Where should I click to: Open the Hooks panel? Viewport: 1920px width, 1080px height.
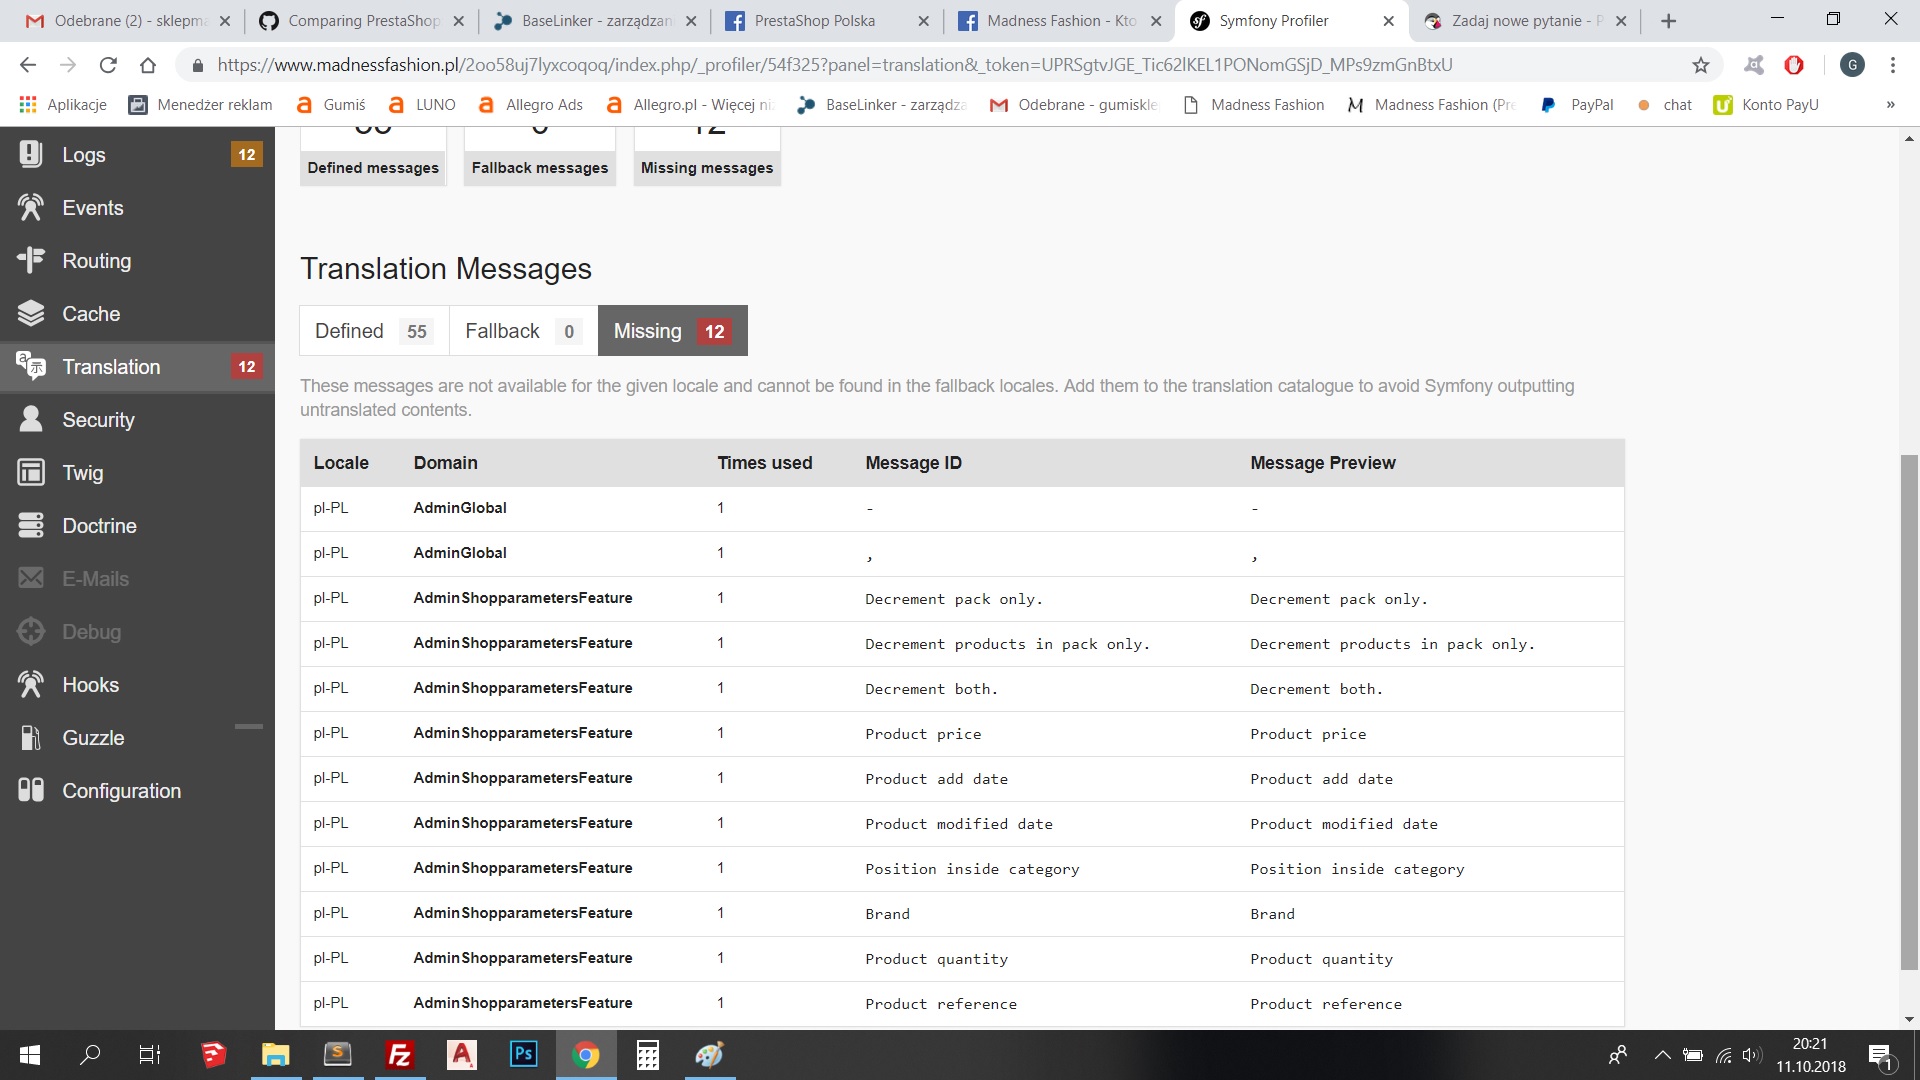click(90, 685)
